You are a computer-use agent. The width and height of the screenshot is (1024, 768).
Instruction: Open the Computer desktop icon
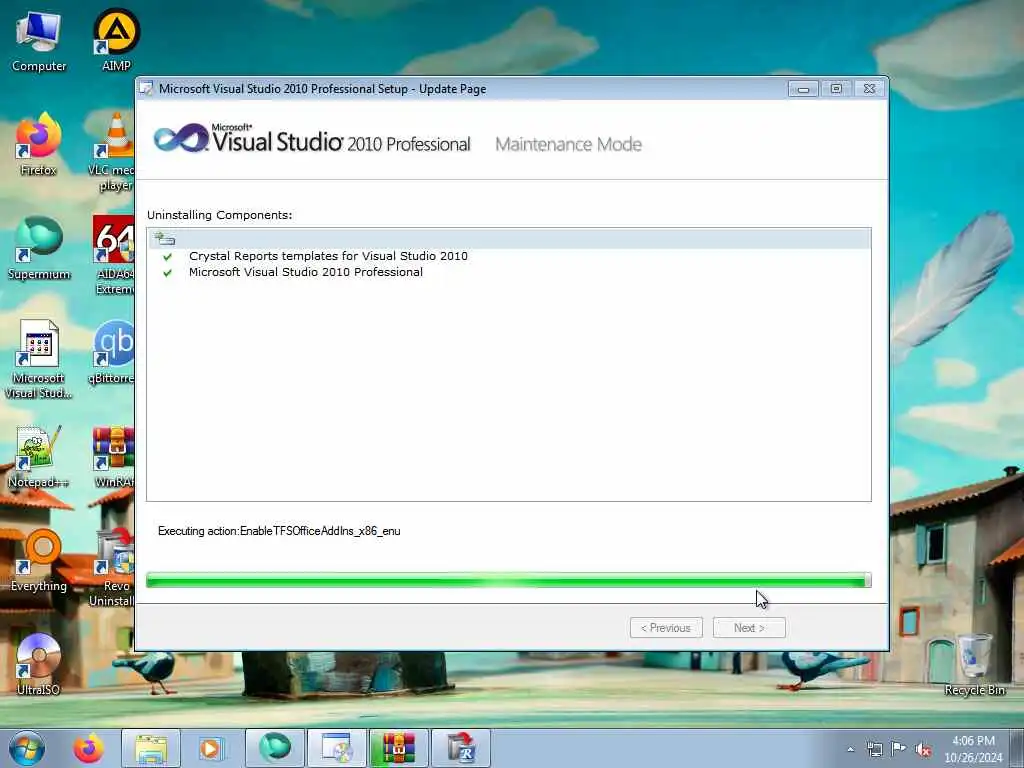[39, 41]
